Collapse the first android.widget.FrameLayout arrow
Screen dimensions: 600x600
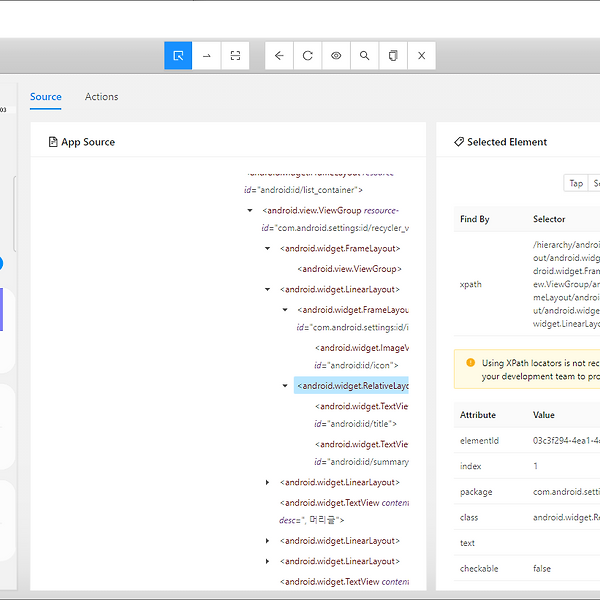[267, 249]
